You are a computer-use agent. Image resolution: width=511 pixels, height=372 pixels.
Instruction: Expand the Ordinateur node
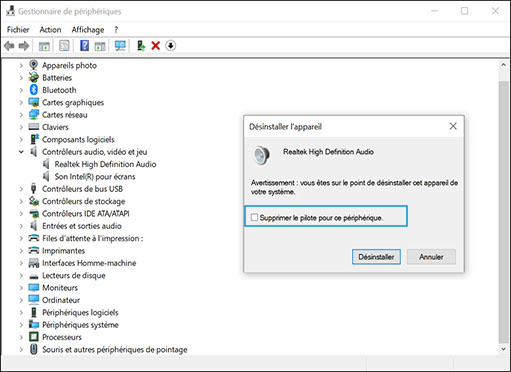pos(21,300)
